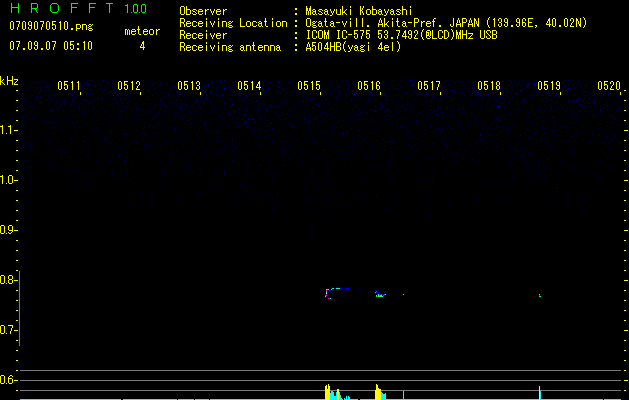Screen dimensions: 629x400
Task: Click time marker 0518
Action: click(489, 86)
